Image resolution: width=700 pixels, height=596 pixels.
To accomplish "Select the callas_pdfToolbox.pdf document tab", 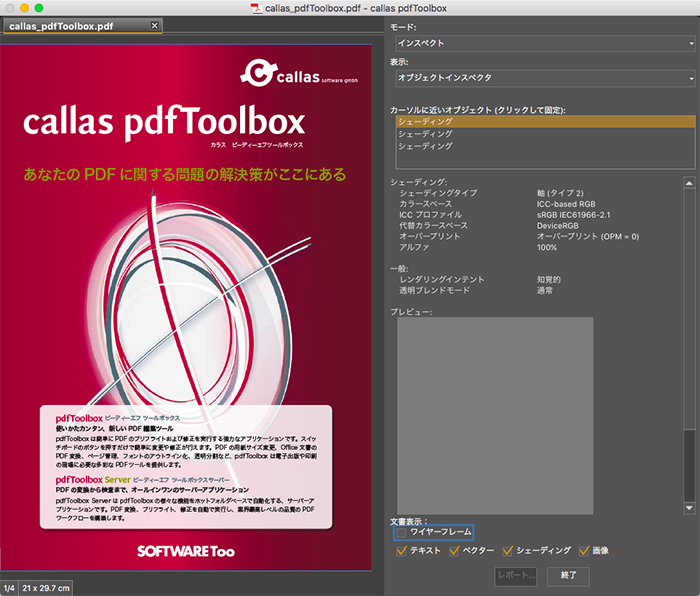I will (x=83, y=26).
